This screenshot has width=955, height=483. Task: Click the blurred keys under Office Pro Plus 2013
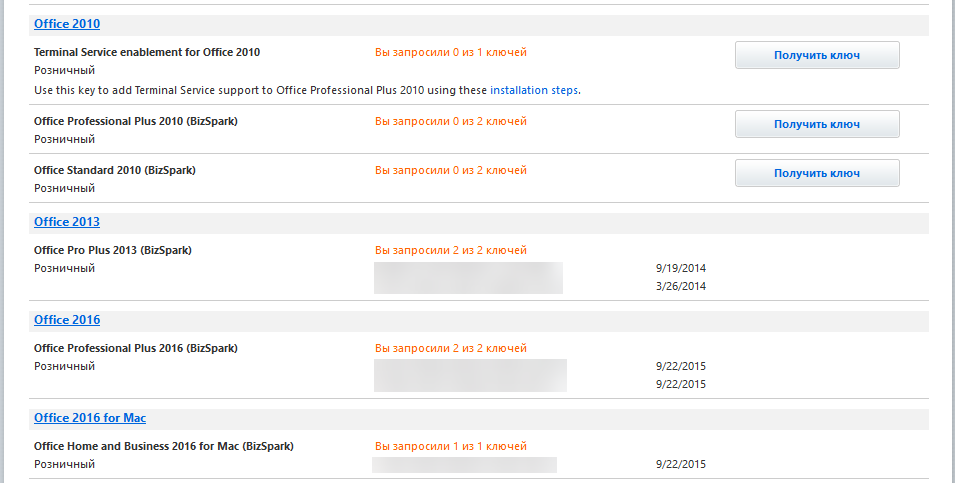[x=468, y=277]
